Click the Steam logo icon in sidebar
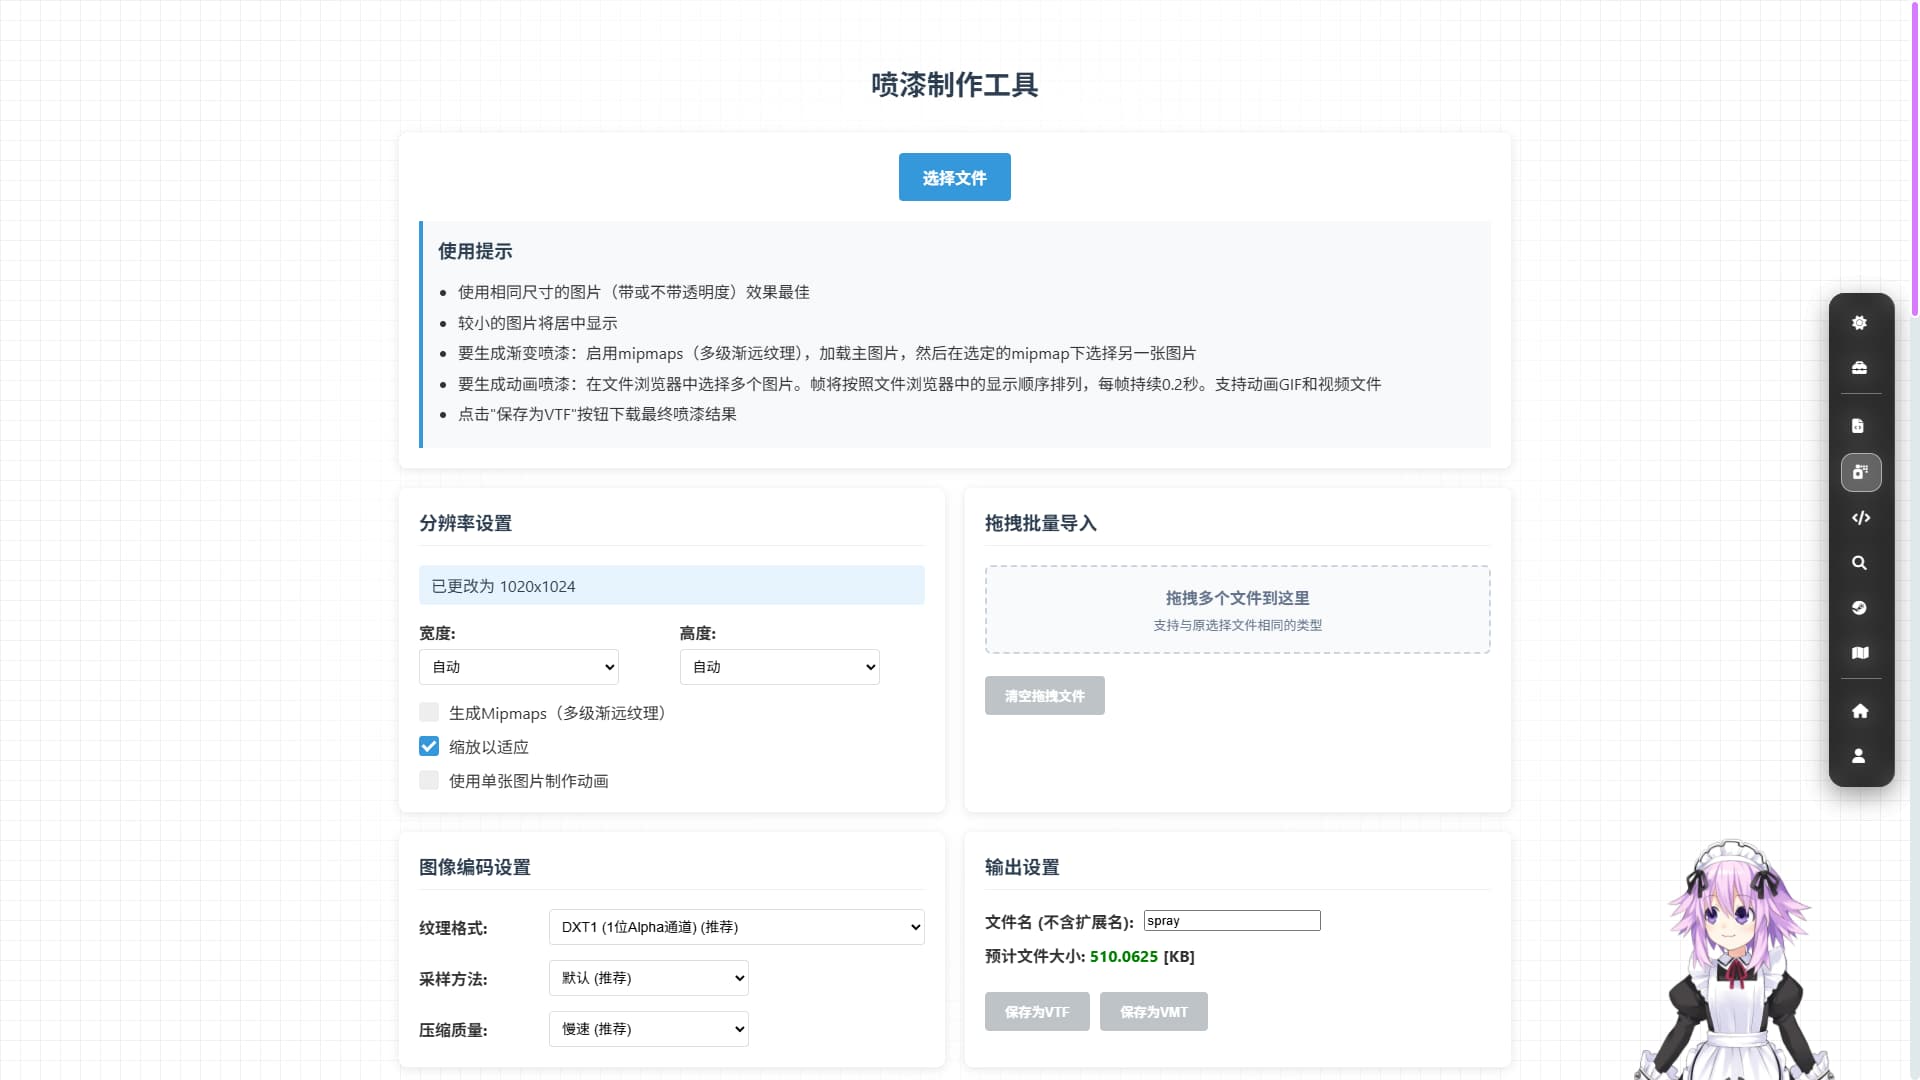The image size is (1920, 1080). tap(1859, 608)
